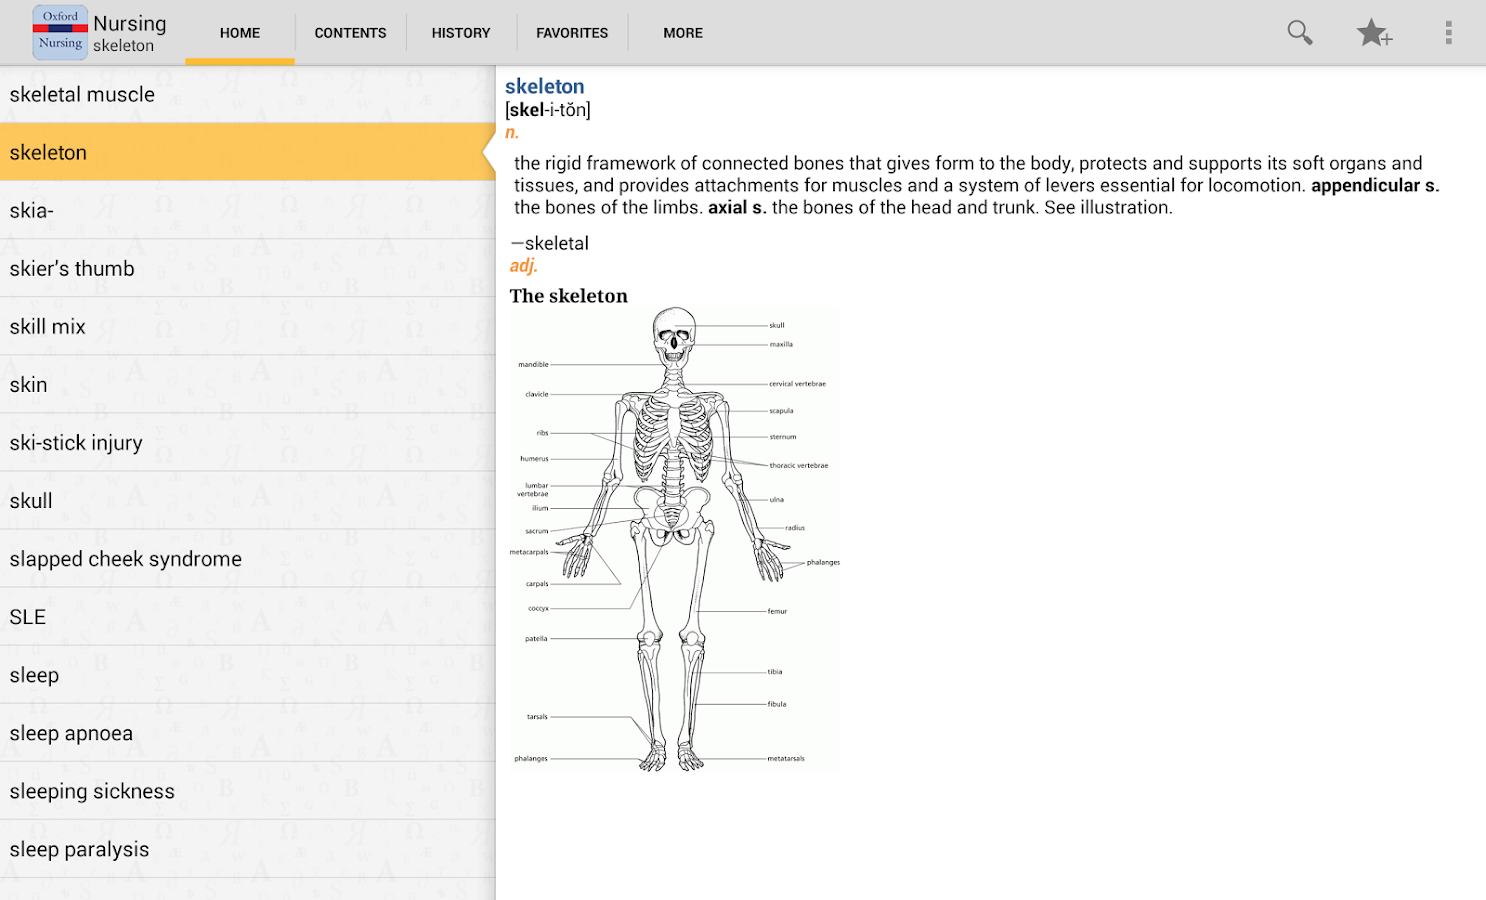Click the skeletal cross-reference link

point(556,242)
